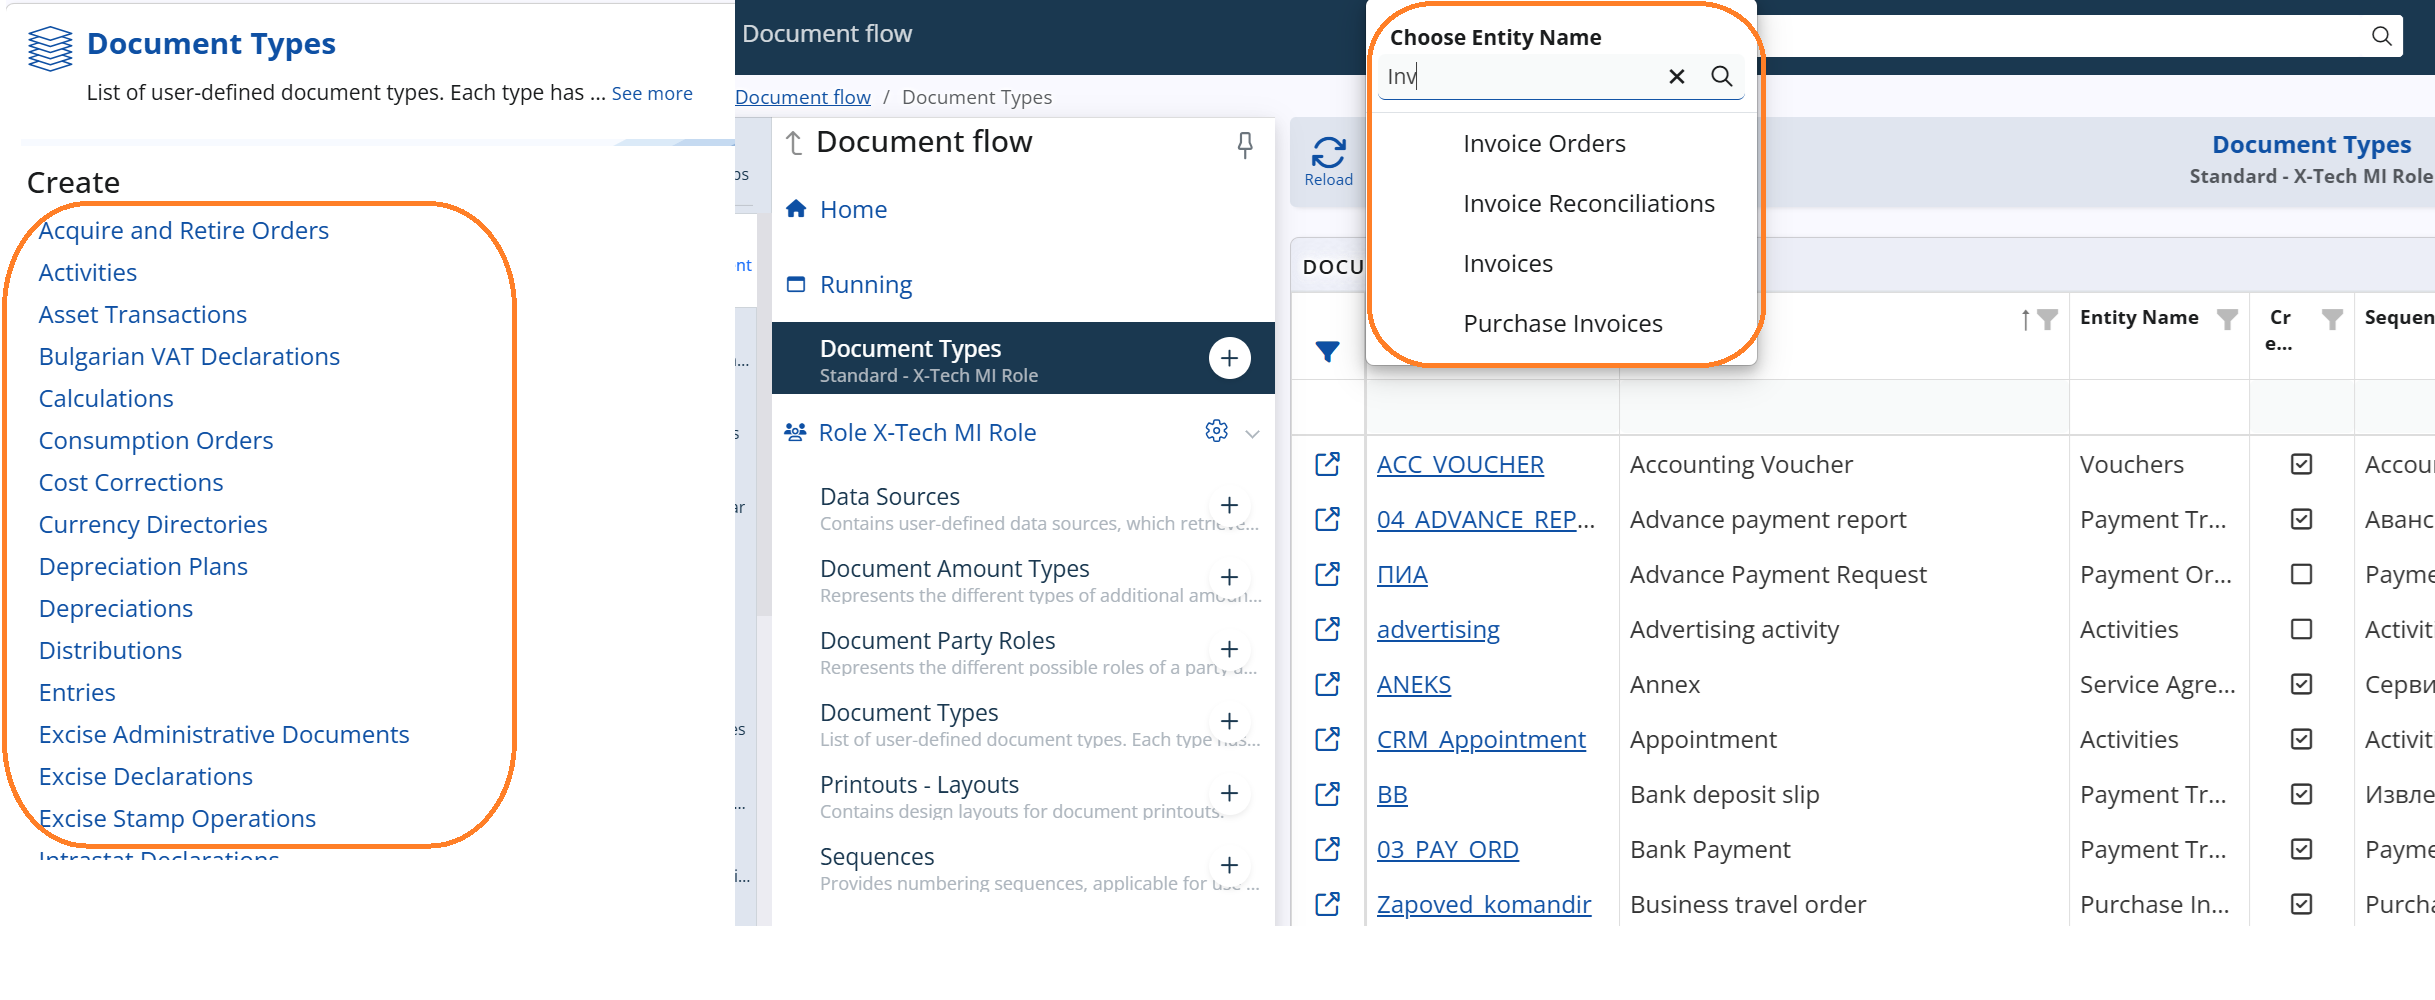Choose Purchase Invoices from entity list
The width and height of the screenshot is (2435, 1000).
pos(1562,324)
